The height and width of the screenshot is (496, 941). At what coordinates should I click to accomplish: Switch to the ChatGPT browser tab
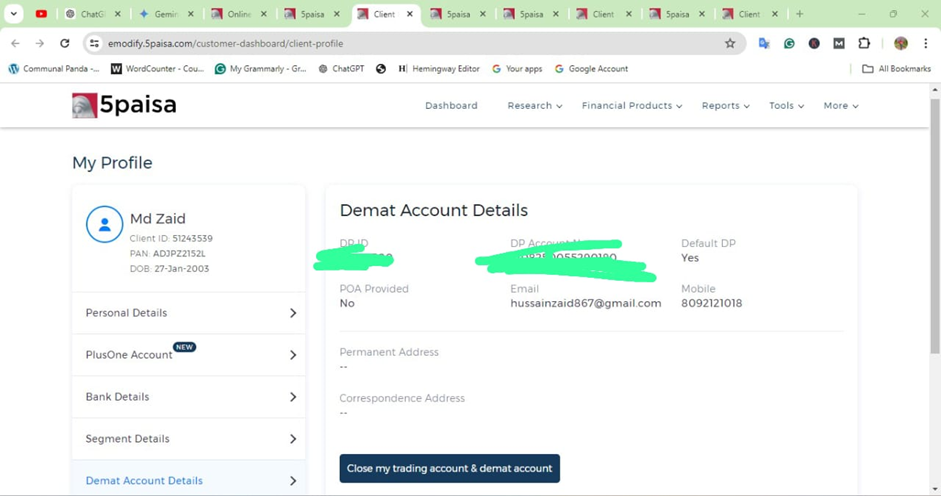tap(92, 14)
